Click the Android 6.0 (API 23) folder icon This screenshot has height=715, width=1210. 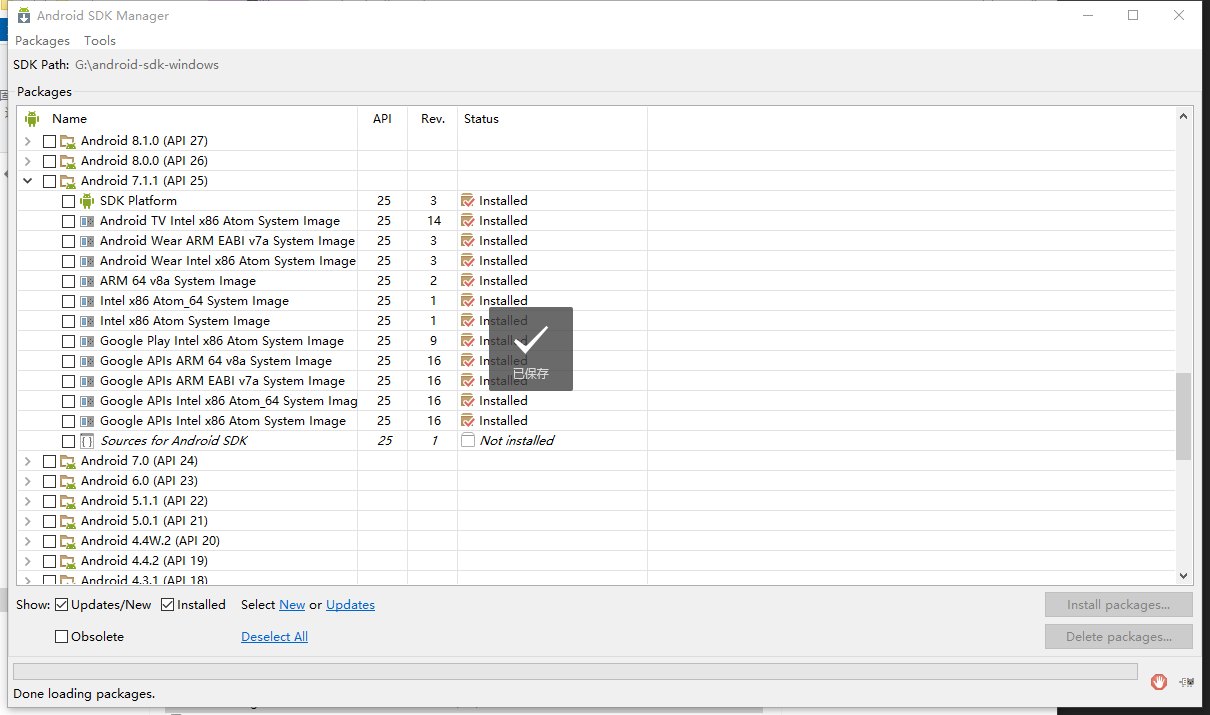pyautogui.click(x=68, y=481)
